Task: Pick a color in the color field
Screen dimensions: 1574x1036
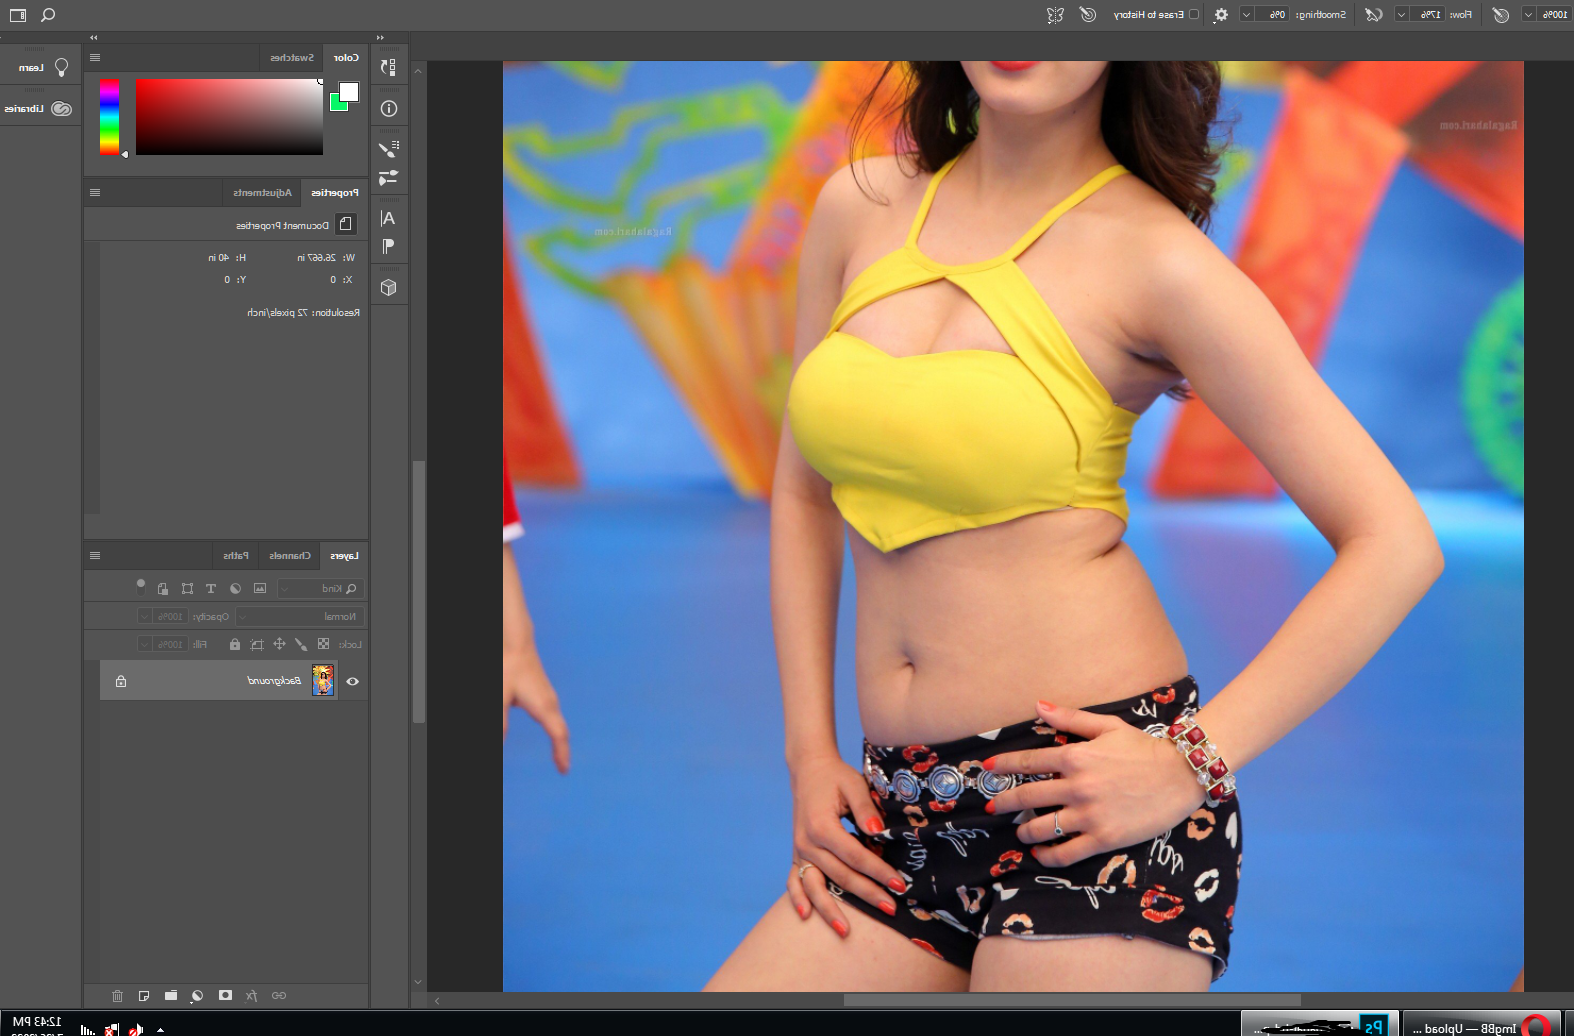Action: (229, 117)
